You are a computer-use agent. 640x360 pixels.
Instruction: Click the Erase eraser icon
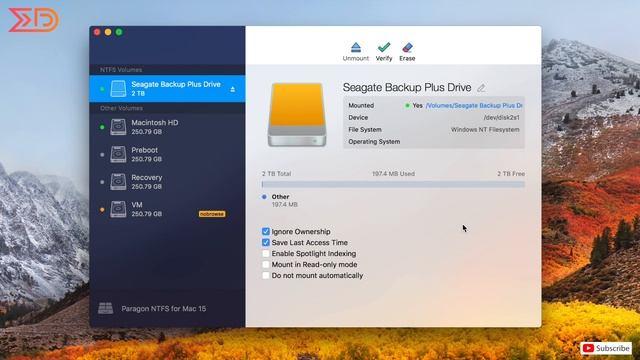click(x=407, y=47)
